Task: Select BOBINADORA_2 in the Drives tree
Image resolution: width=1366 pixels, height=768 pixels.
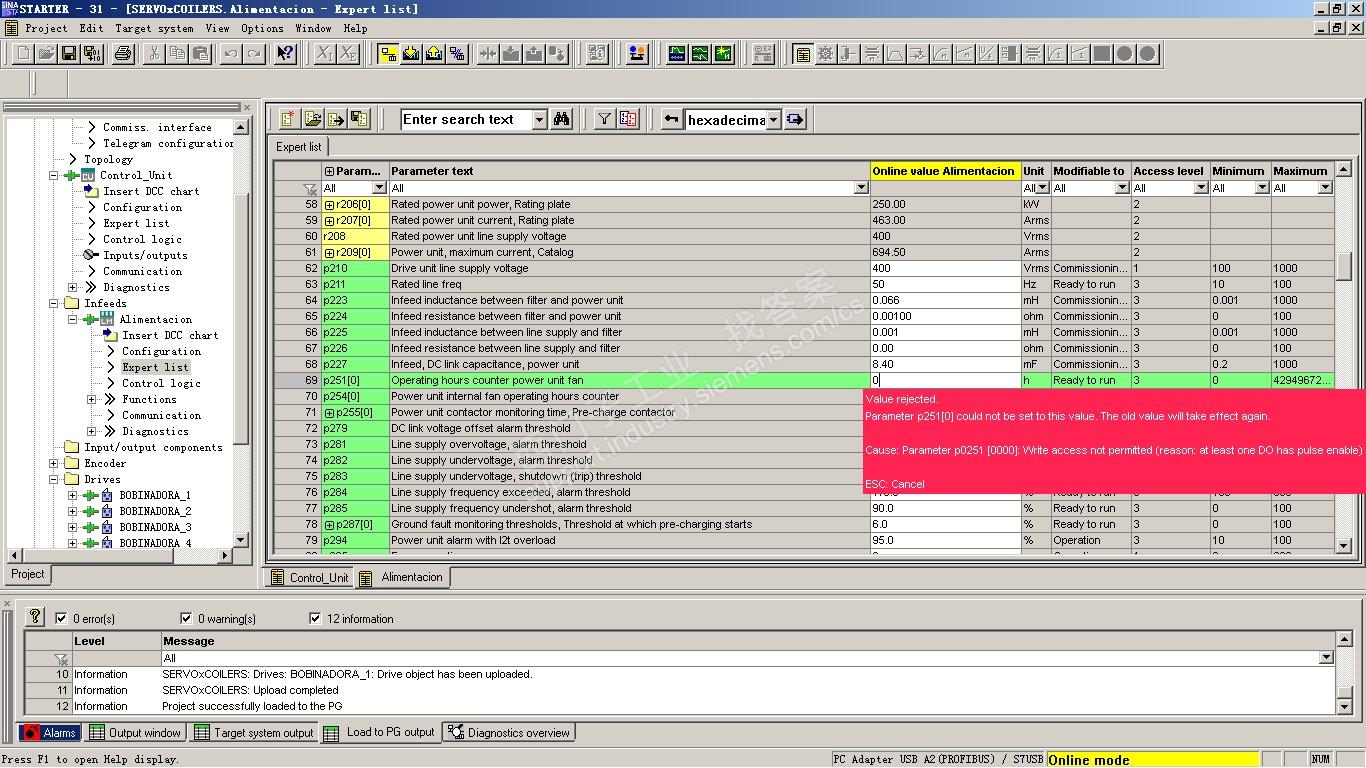Action: (155, 512)
